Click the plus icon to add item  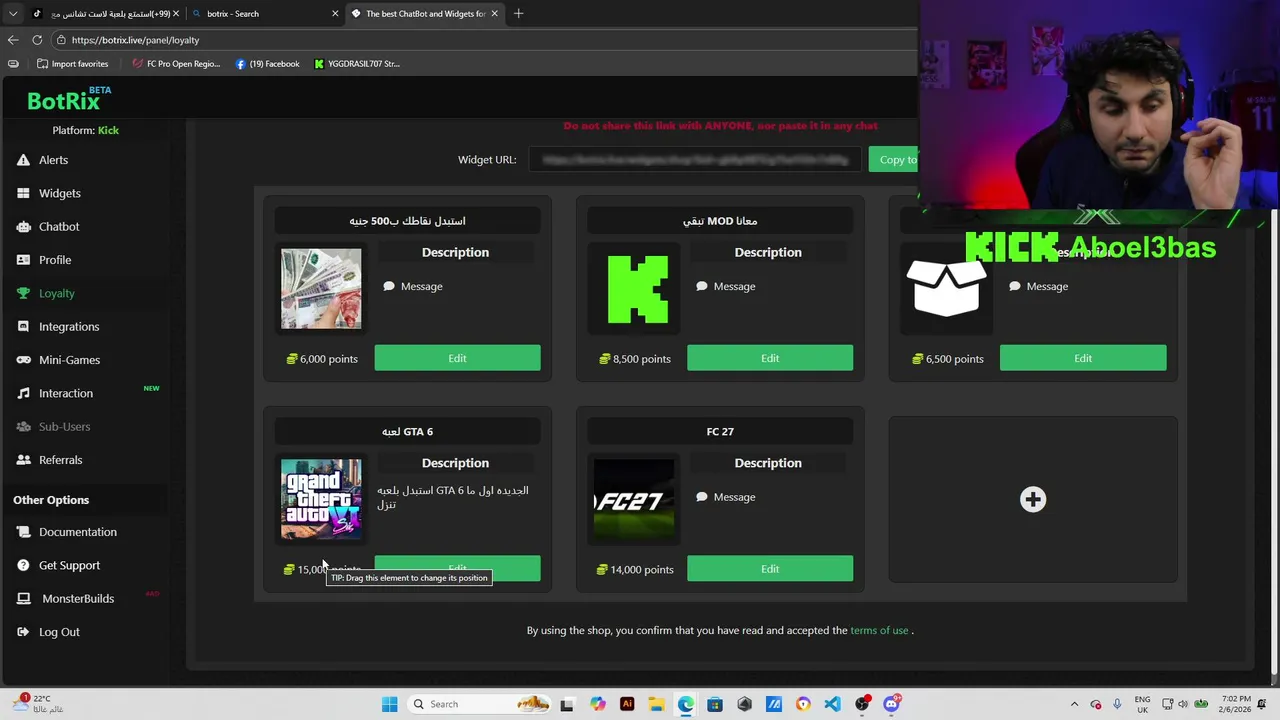point(1033,499)
